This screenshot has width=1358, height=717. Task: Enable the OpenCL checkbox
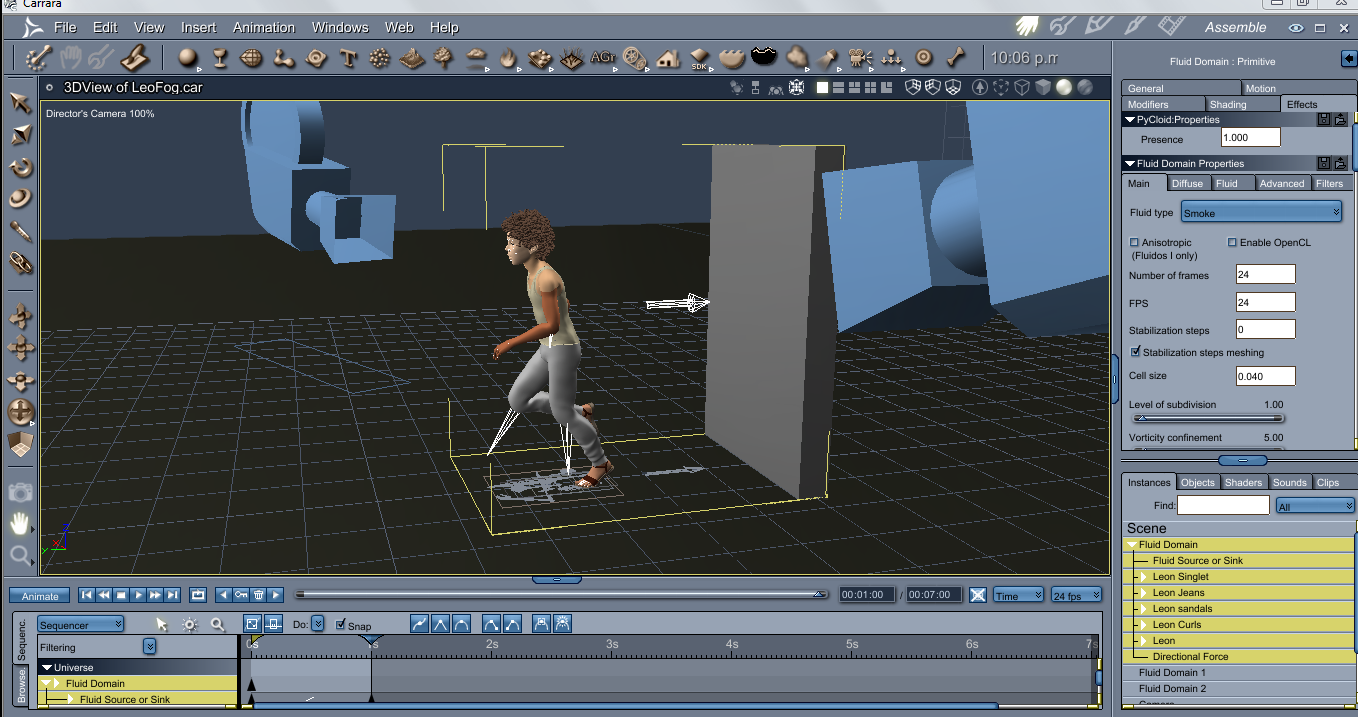click(x=1232, y=242)
